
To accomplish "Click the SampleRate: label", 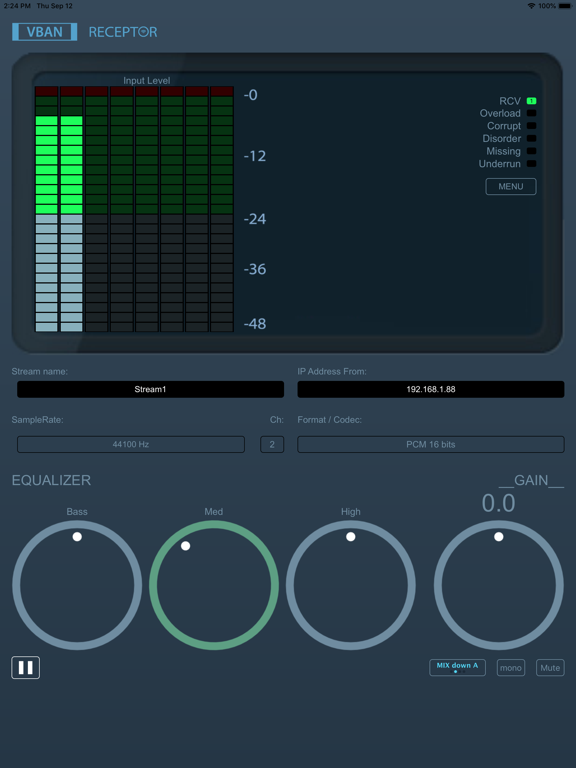I will pyautogui.click(x=38, y=420).
